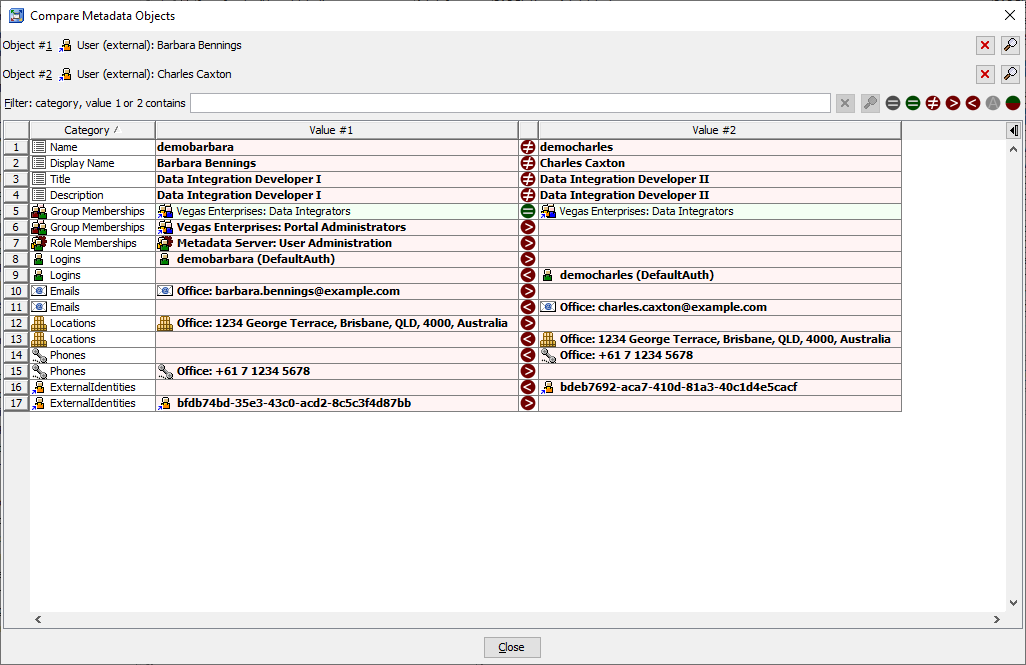
Task: Click the vertical scrollbar down arrow
Action: [x=1014, y=603]
